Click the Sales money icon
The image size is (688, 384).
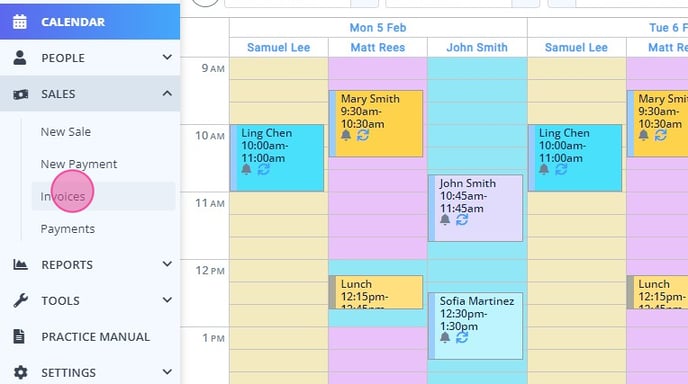click(x=20, y=94)
